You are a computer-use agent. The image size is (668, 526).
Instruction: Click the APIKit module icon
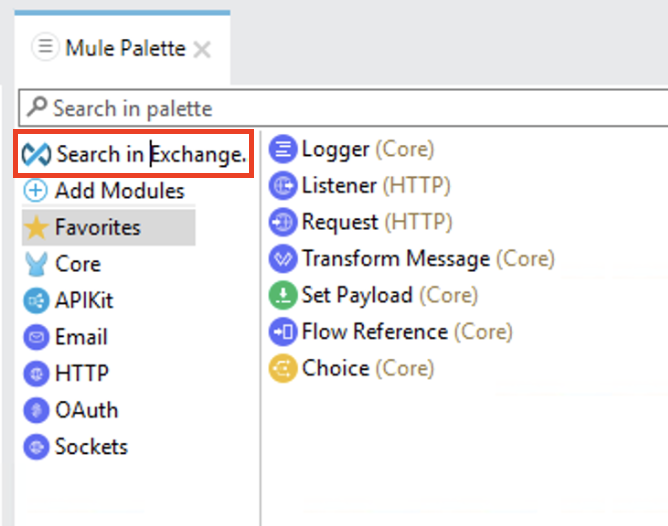click(36, 300)
